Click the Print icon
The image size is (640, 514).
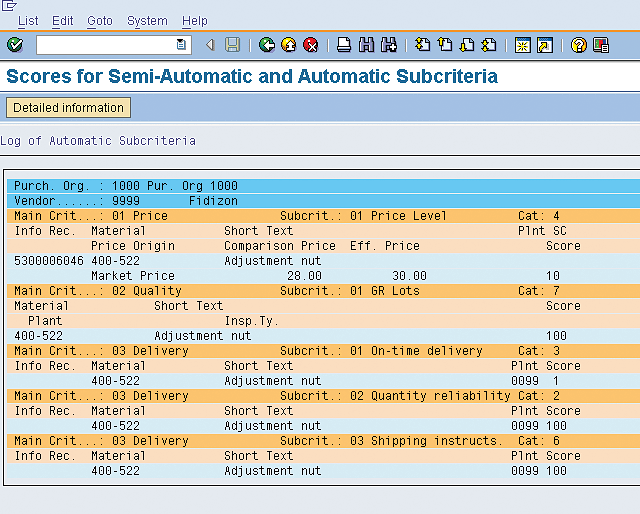tap(343, 45)
